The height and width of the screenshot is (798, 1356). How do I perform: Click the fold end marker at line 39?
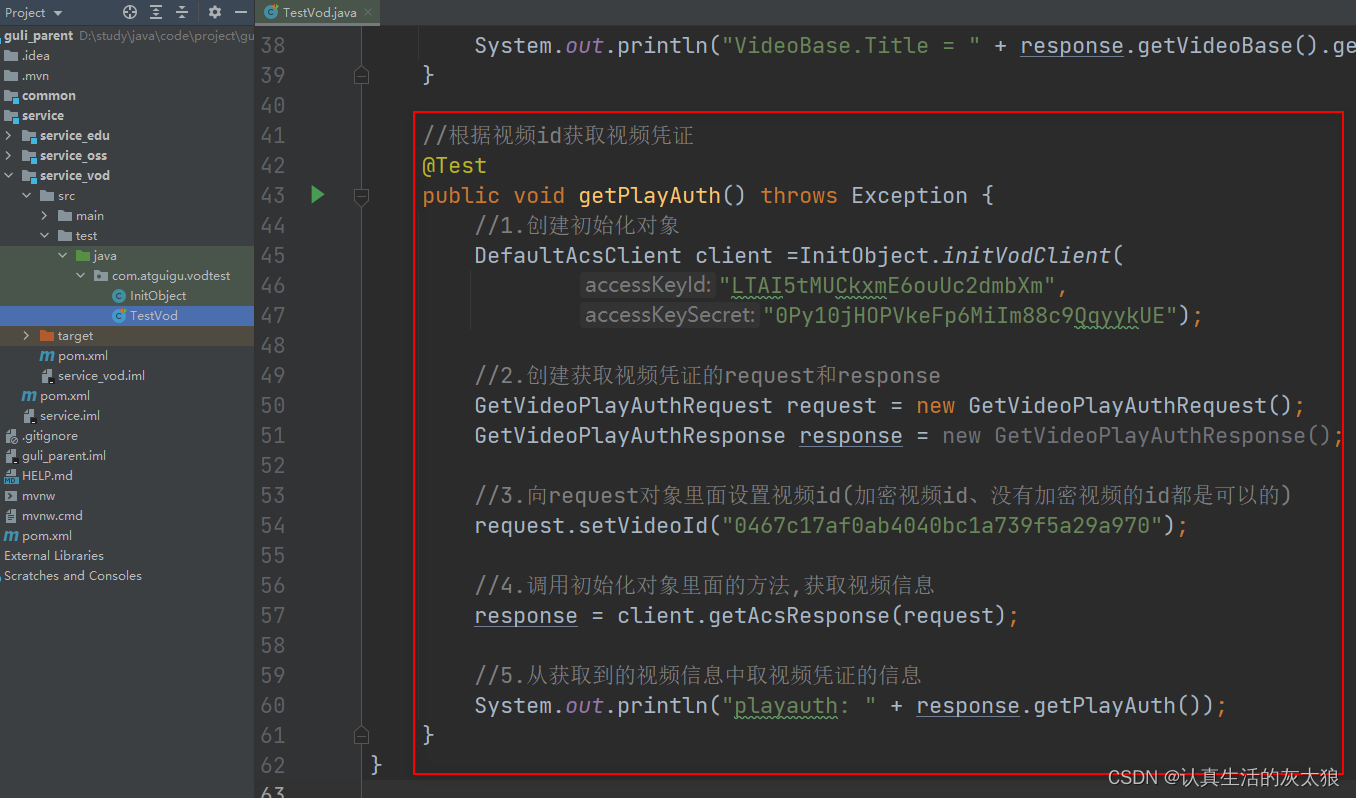coord(362,75)
